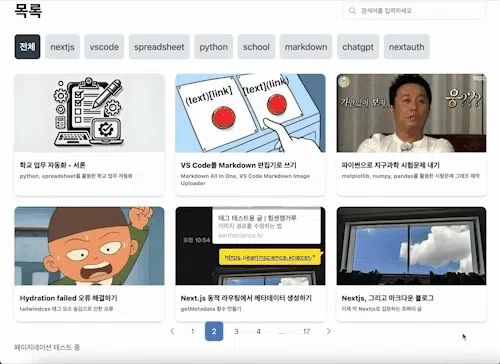
Task: Open Next.js 동적 라우팅 메타데이터 post
Action: [x=246, y=298]
